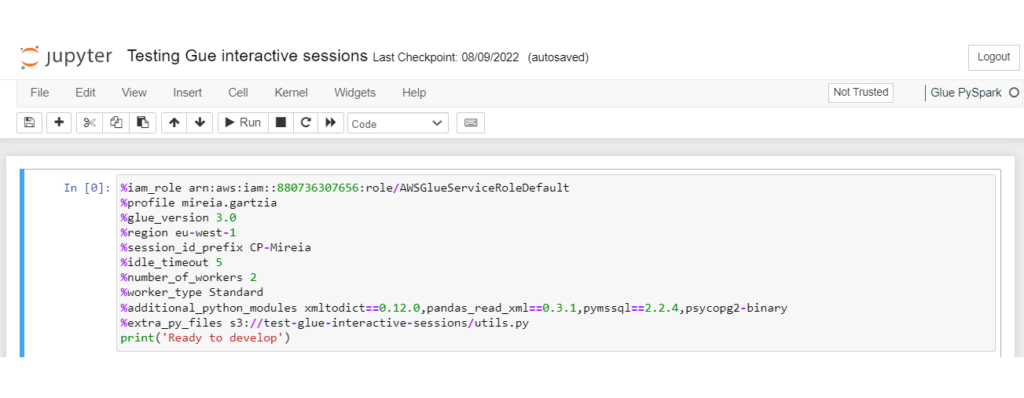Open the Edit menu
Image resolution: width=1024 pixels, height=398 pixels.
click(x=86, y=93)
